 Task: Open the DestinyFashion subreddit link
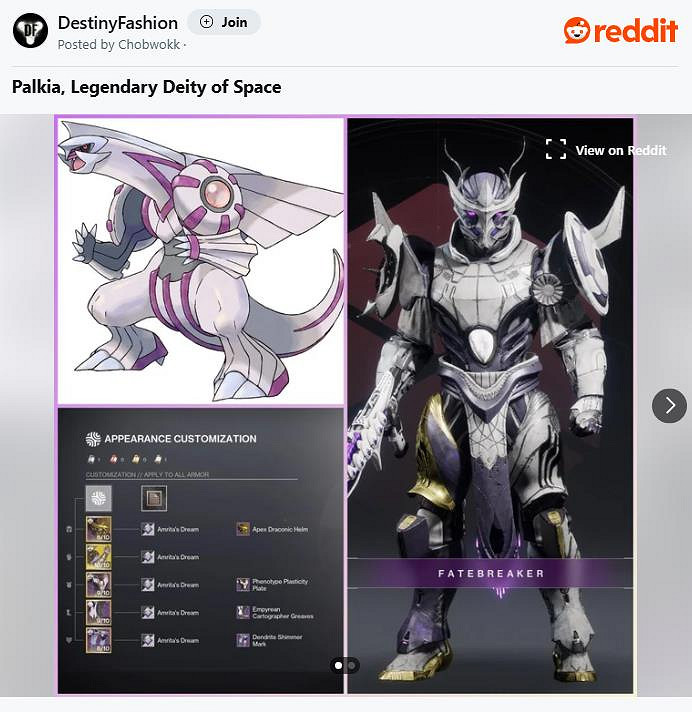[x=118, y=23]
